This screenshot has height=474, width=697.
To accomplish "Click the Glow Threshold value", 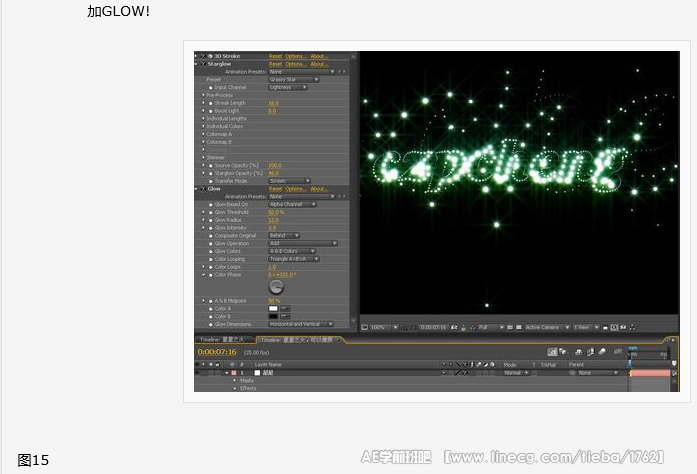I will click(x=276, y=212).
